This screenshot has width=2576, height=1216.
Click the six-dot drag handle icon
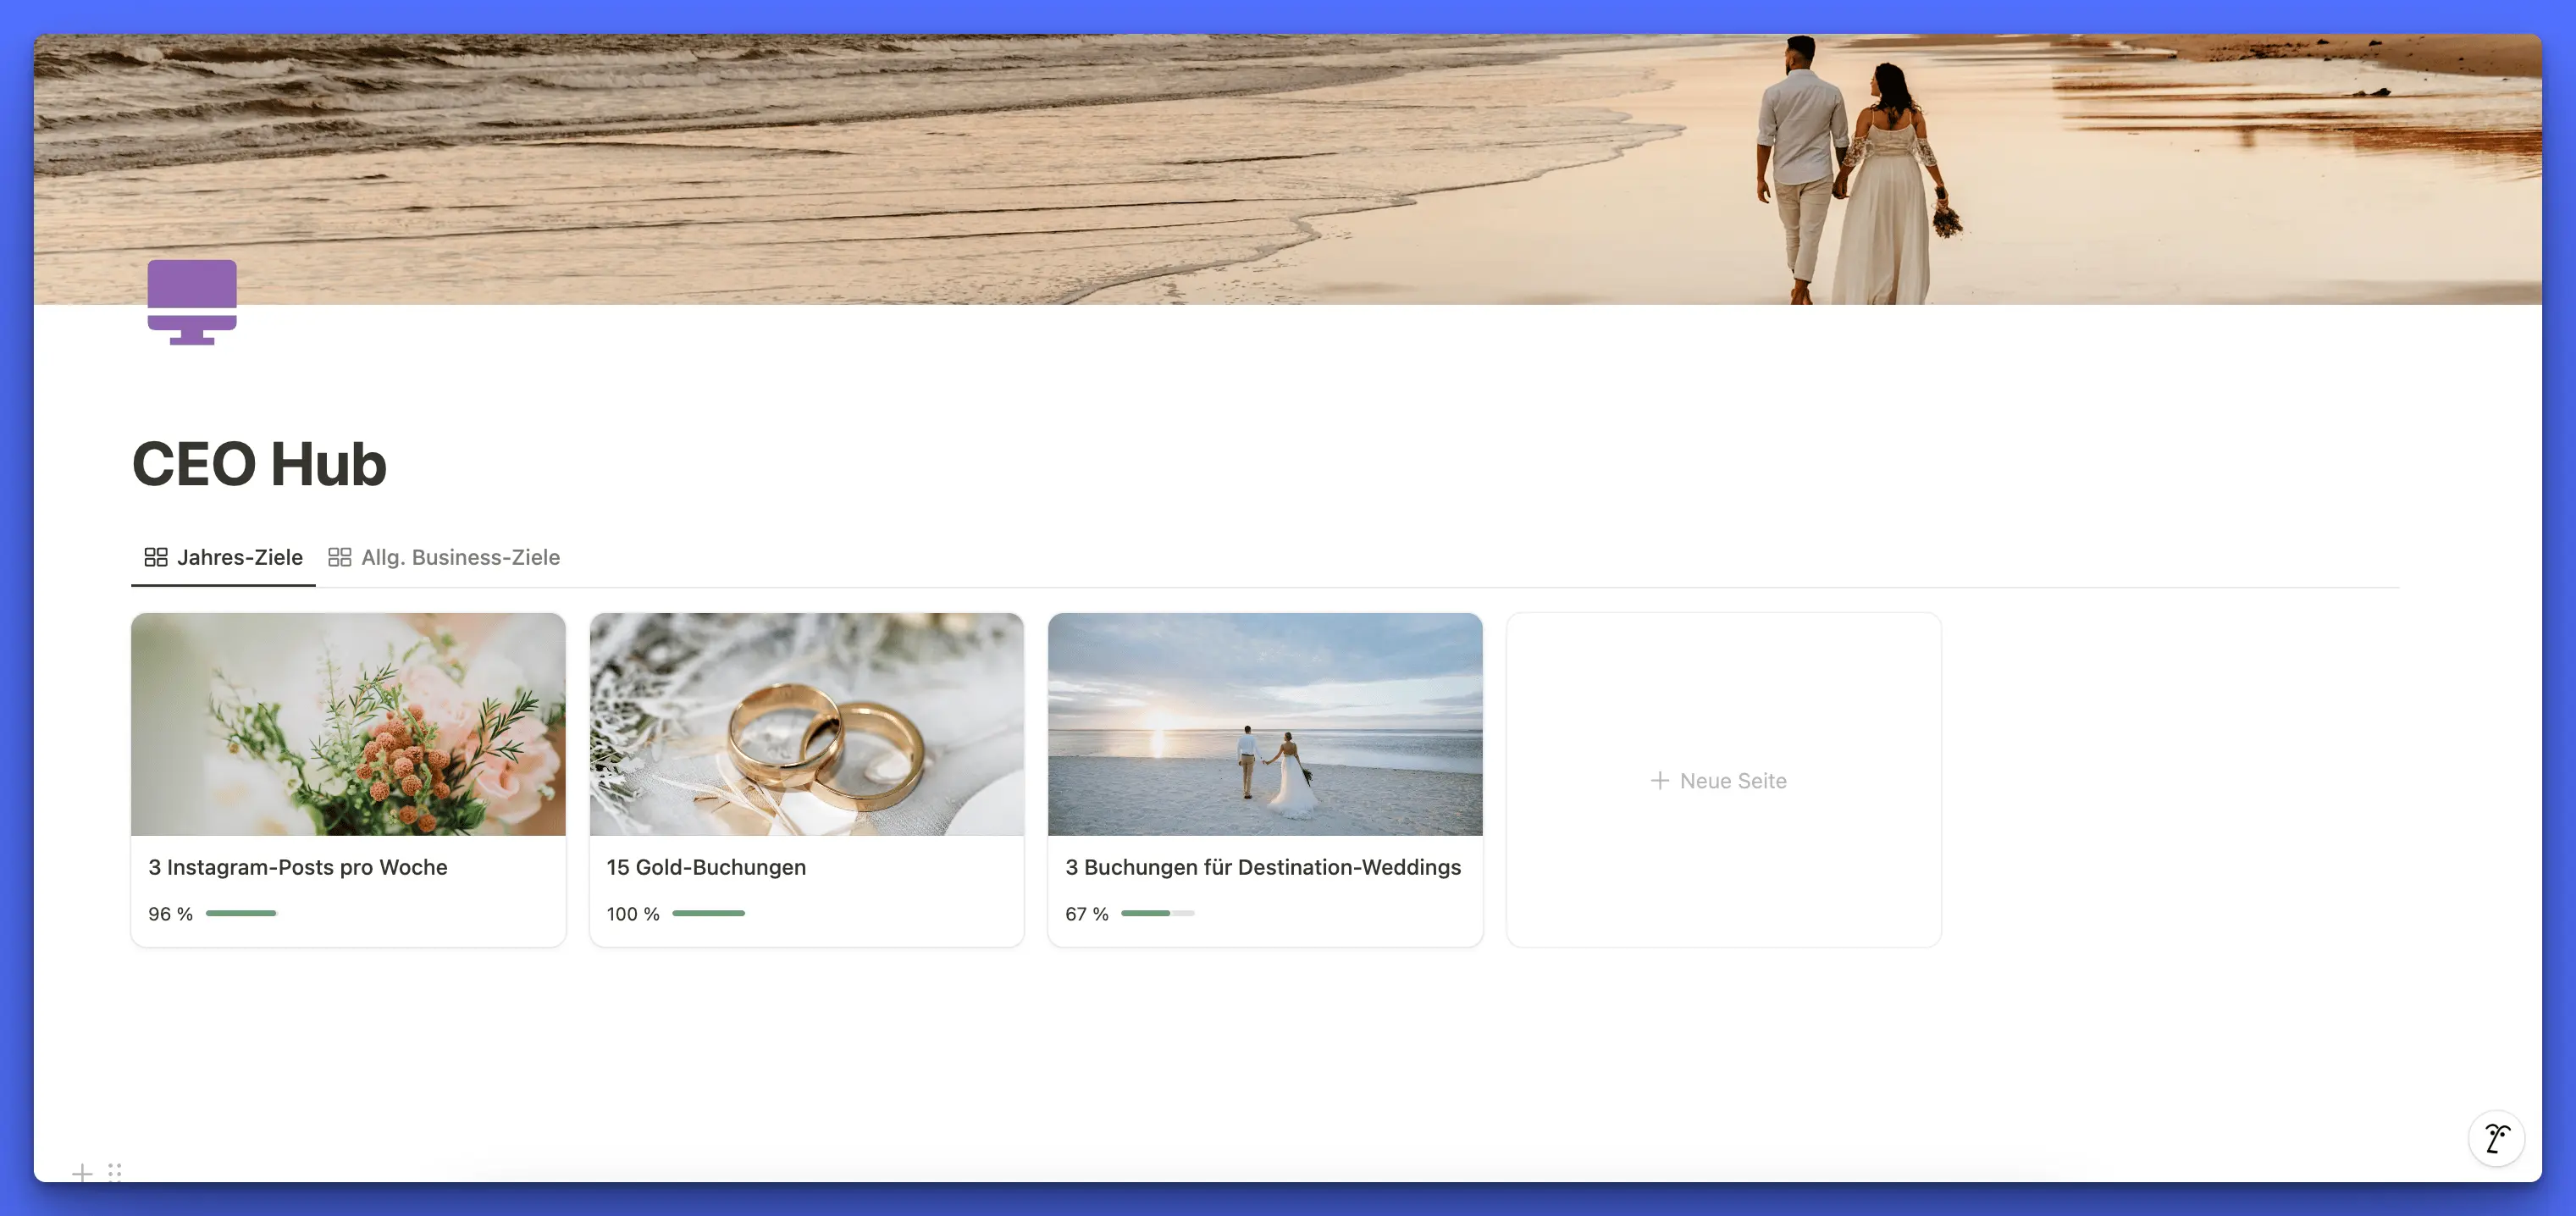click(115, 1171)
